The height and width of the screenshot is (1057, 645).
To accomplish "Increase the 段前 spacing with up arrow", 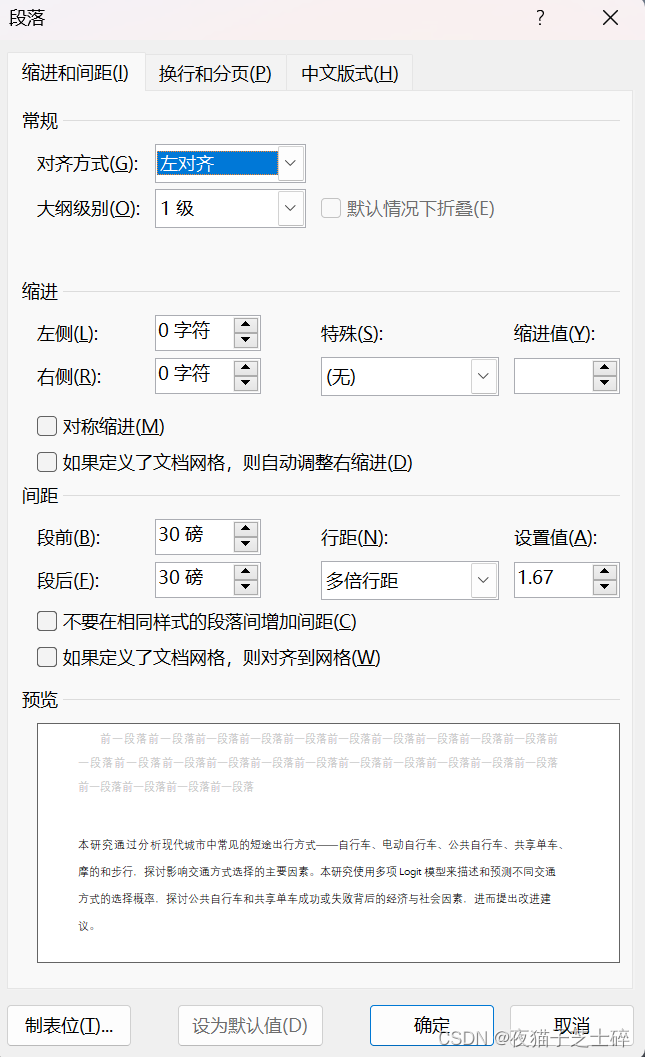I will point(246,528).
